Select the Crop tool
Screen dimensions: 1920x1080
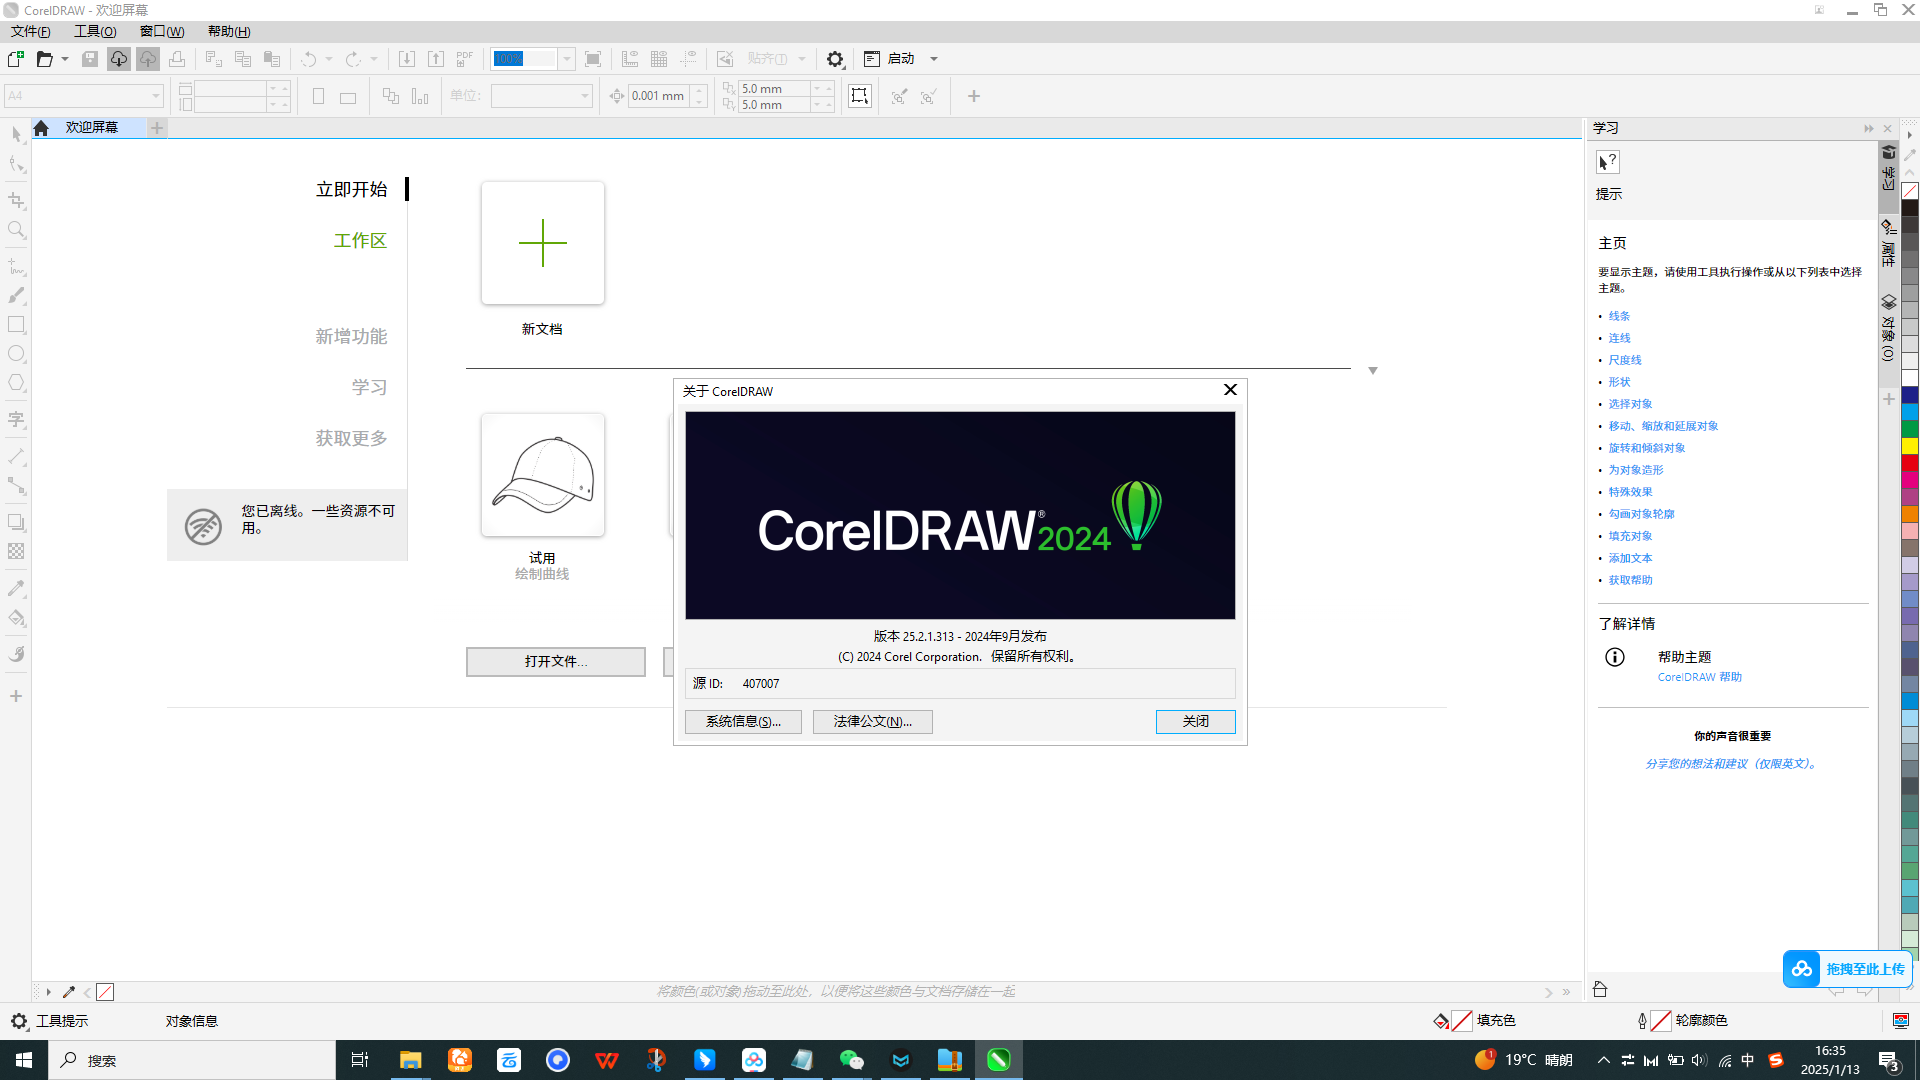click(16, 201)
